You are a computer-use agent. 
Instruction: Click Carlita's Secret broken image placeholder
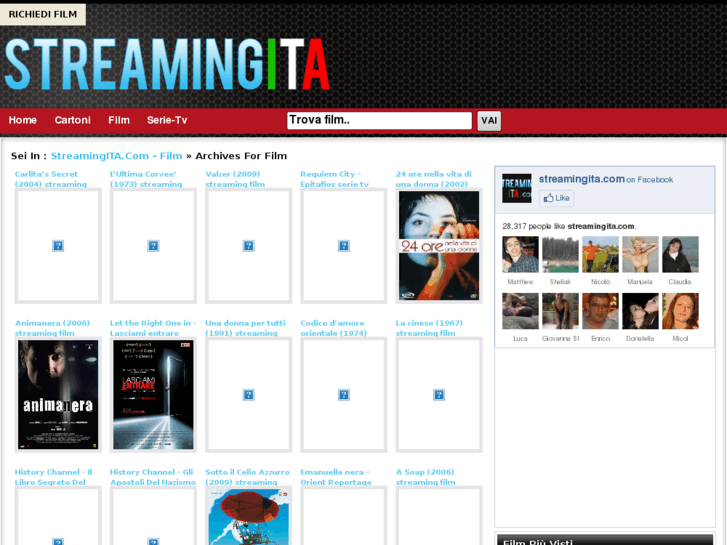58,246
